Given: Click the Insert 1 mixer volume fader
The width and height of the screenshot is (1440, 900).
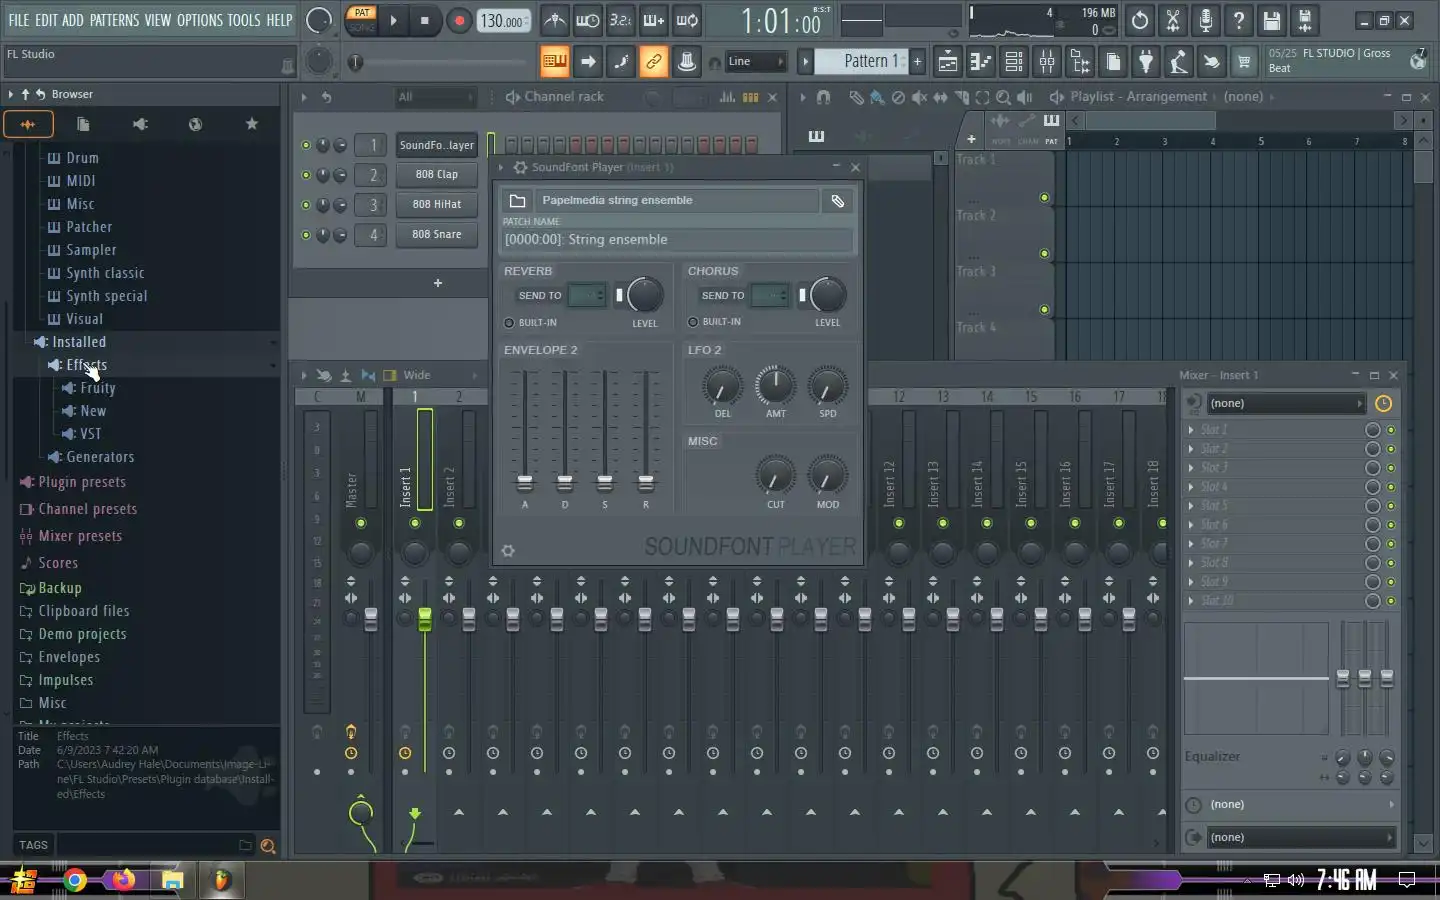Looking at the screenshot, I should click(425, 619).
